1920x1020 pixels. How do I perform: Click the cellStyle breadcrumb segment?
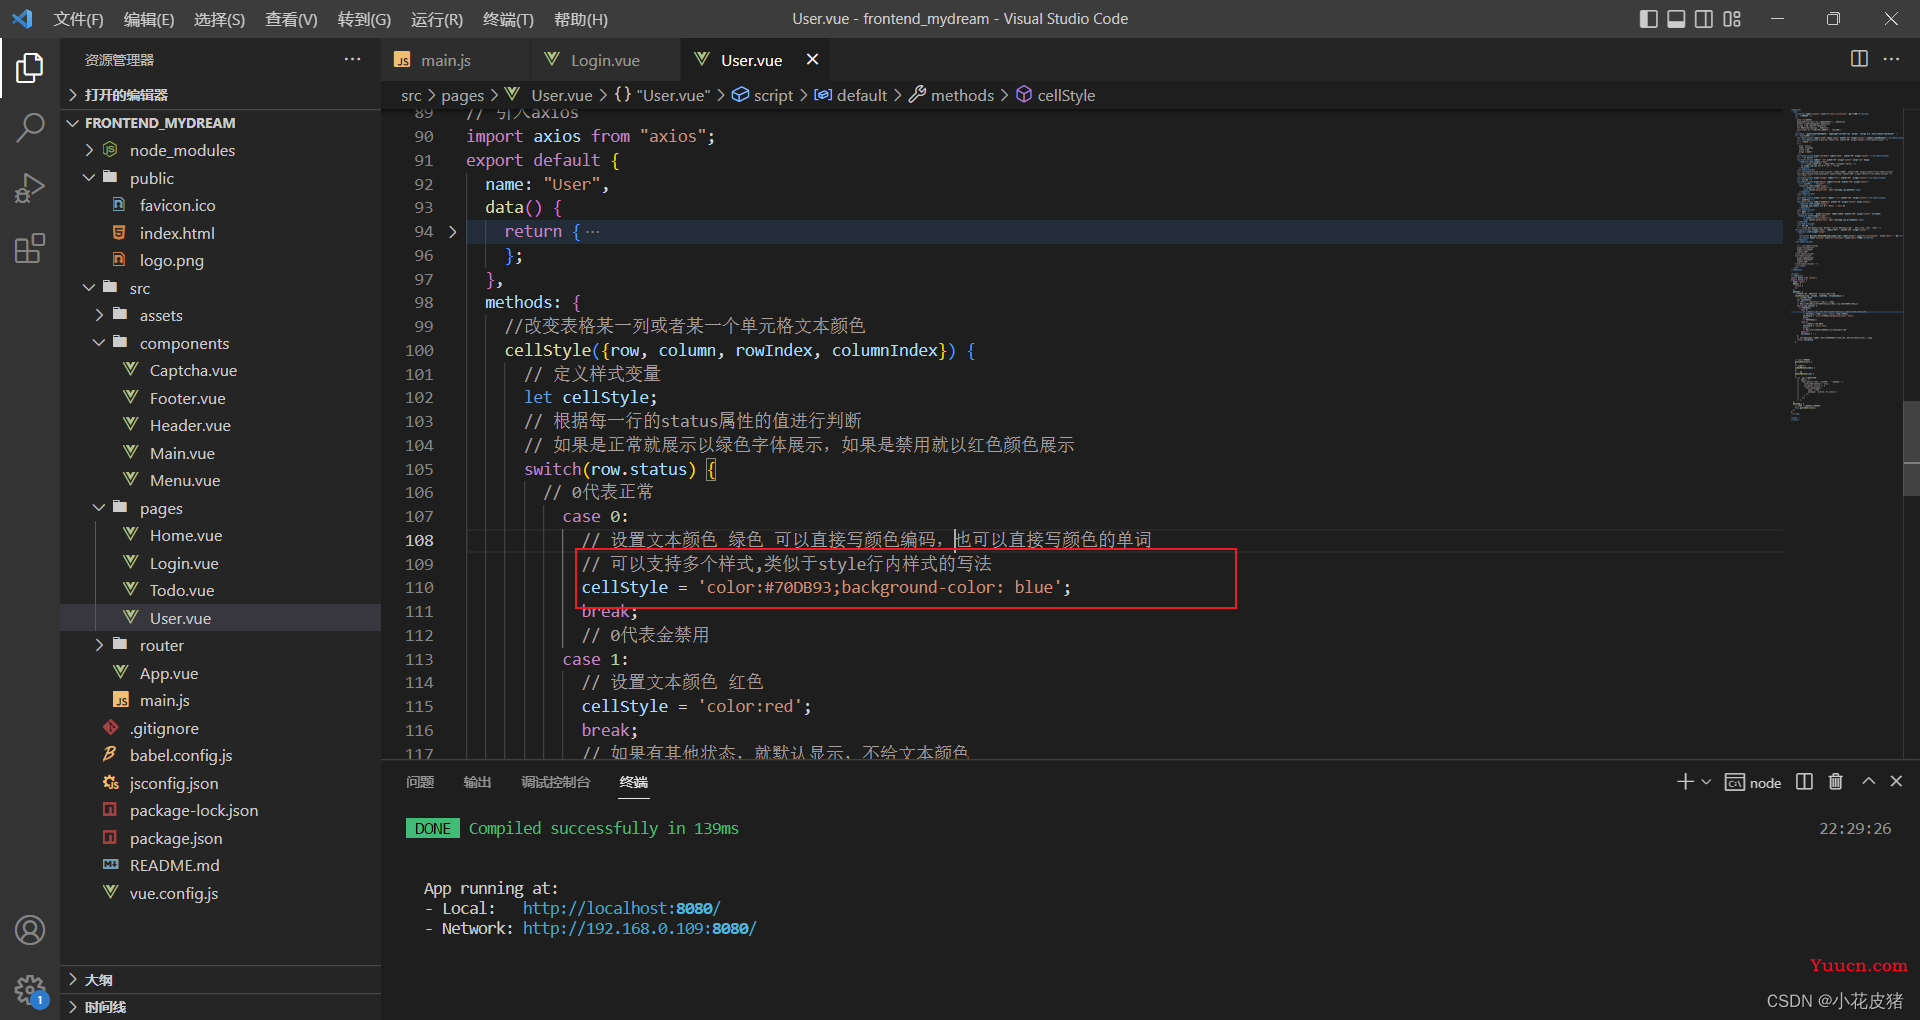pyautogui.click(x=1056, y=95)
